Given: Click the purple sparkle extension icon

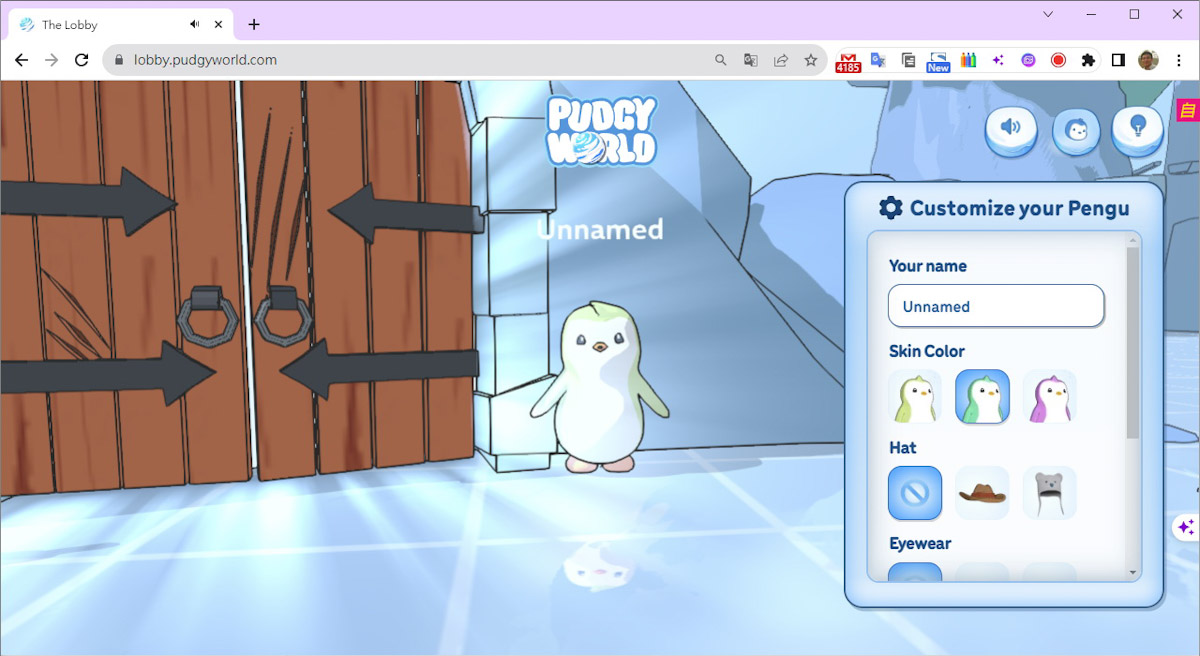Looking at the screenshot, I should point(998,60).
